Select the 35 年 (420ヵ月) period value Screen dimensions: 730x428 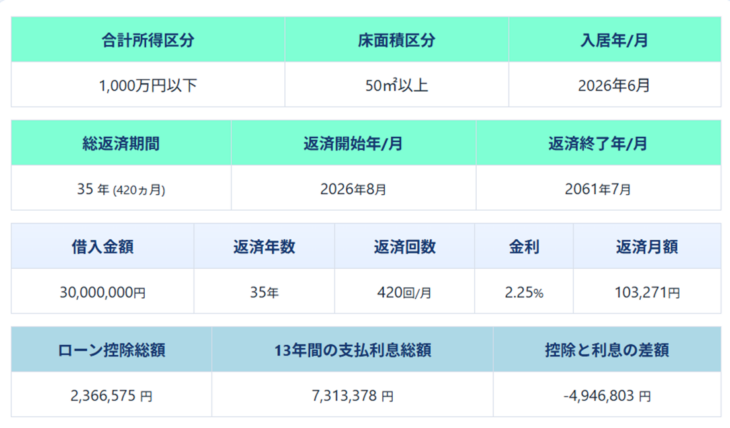121,188
